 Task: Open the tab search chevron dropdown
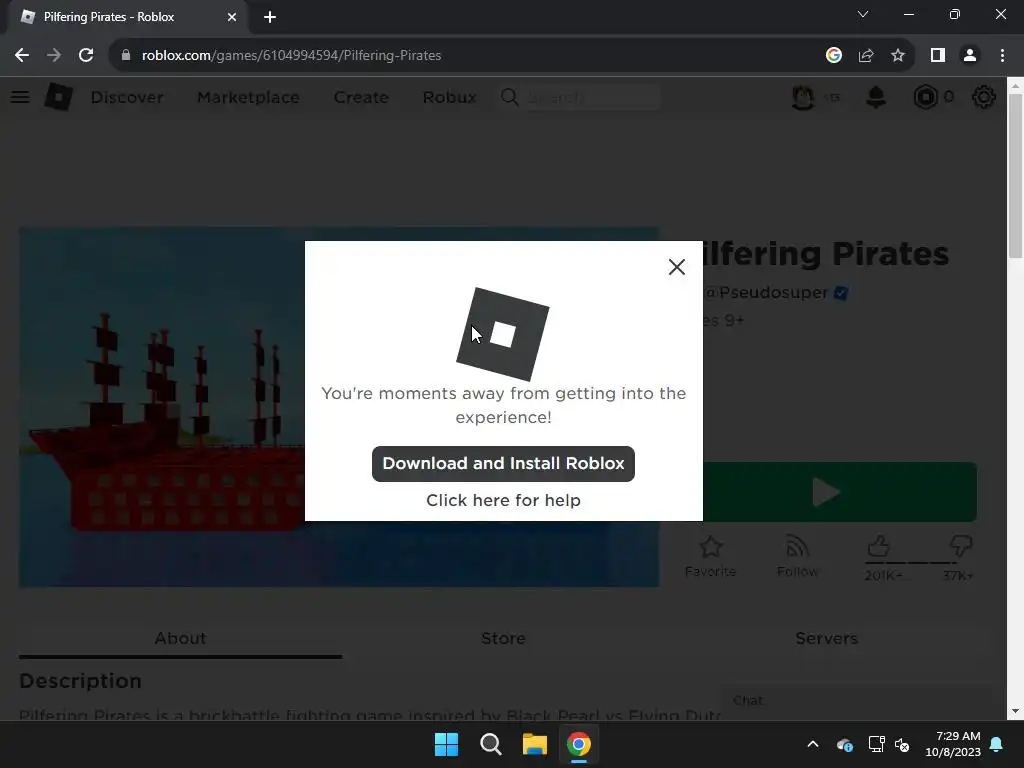click(863, 14)
